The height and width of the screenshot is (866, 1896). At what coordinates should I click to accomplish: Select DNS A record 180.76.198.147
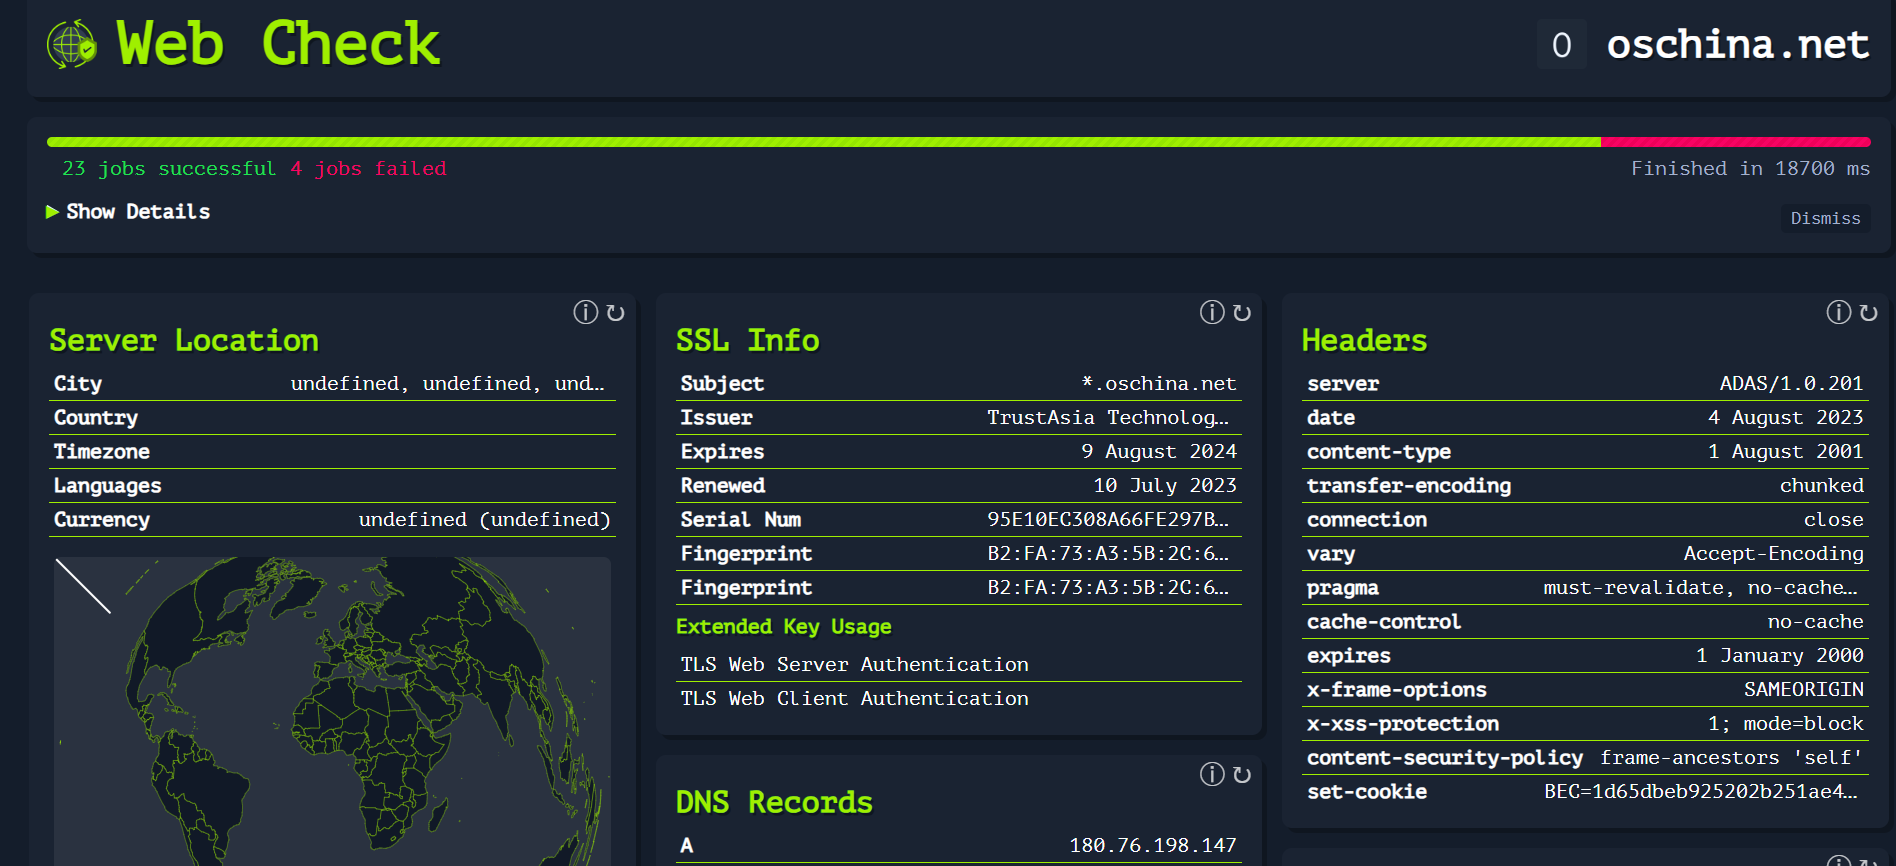click(x=958, y=846)
